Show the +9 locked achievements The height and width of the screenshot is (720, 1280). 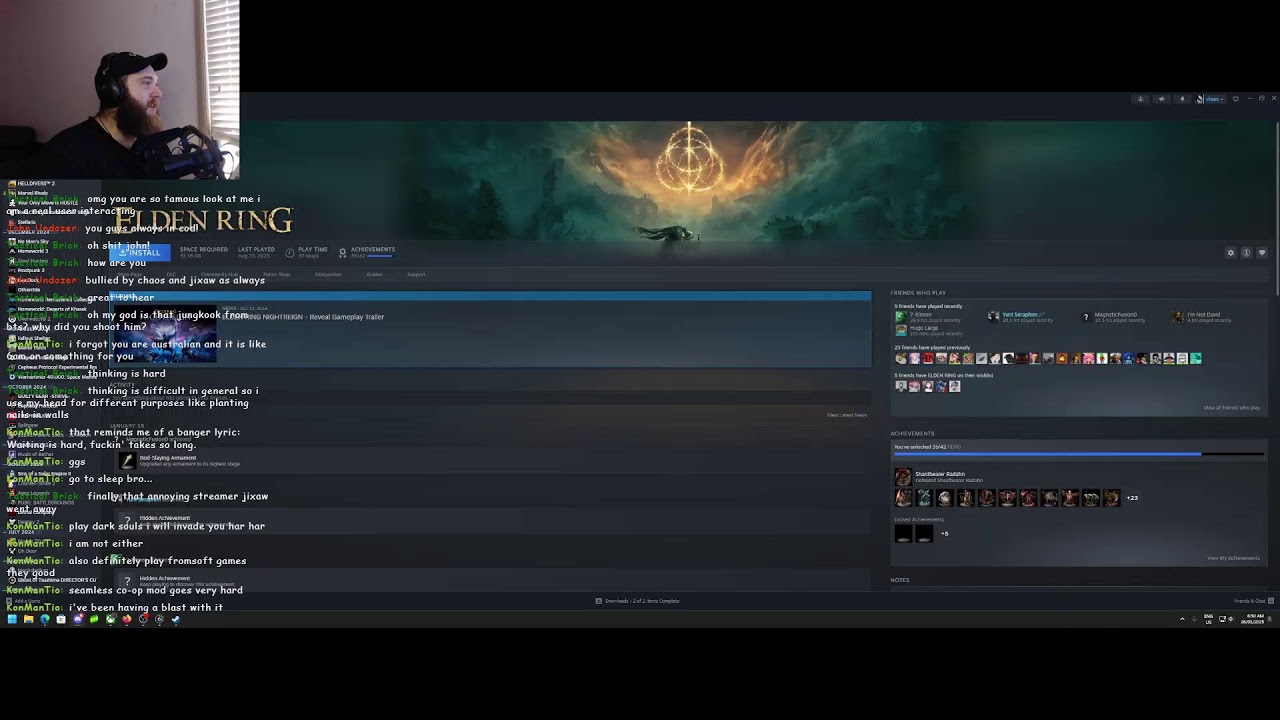(x=944, y=534)
